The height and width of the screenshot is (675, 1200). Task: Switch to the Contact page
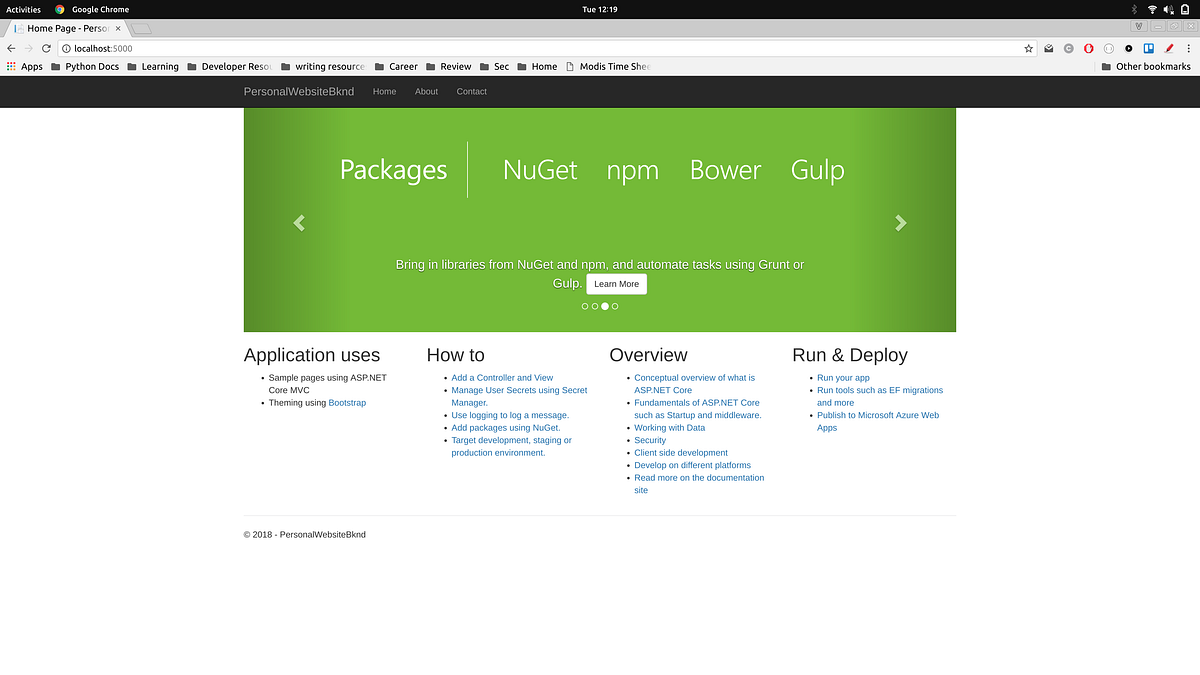click(471, 91)
